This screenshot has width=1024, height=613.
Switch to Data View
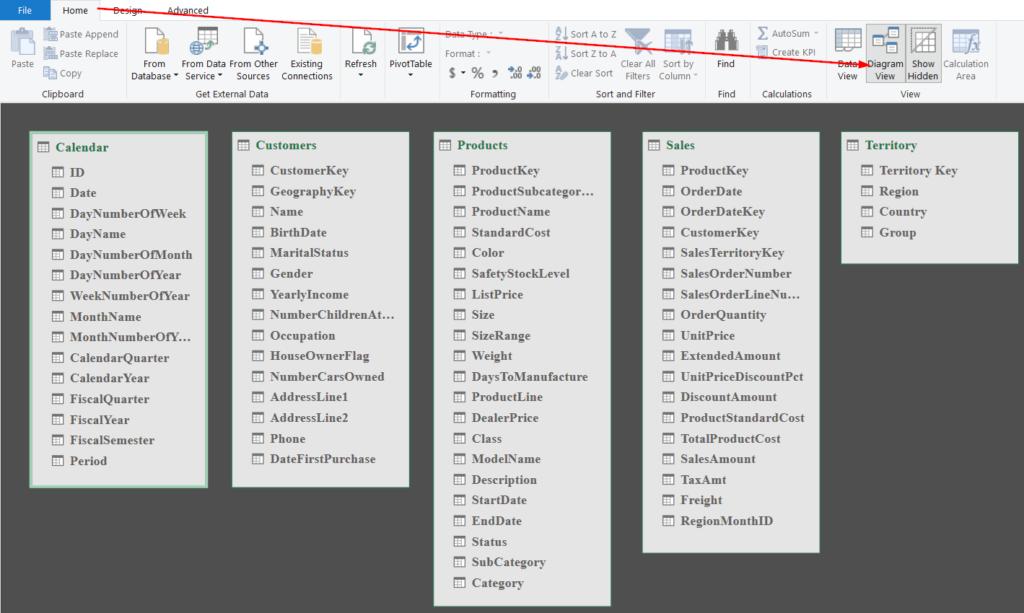[847, 54]
